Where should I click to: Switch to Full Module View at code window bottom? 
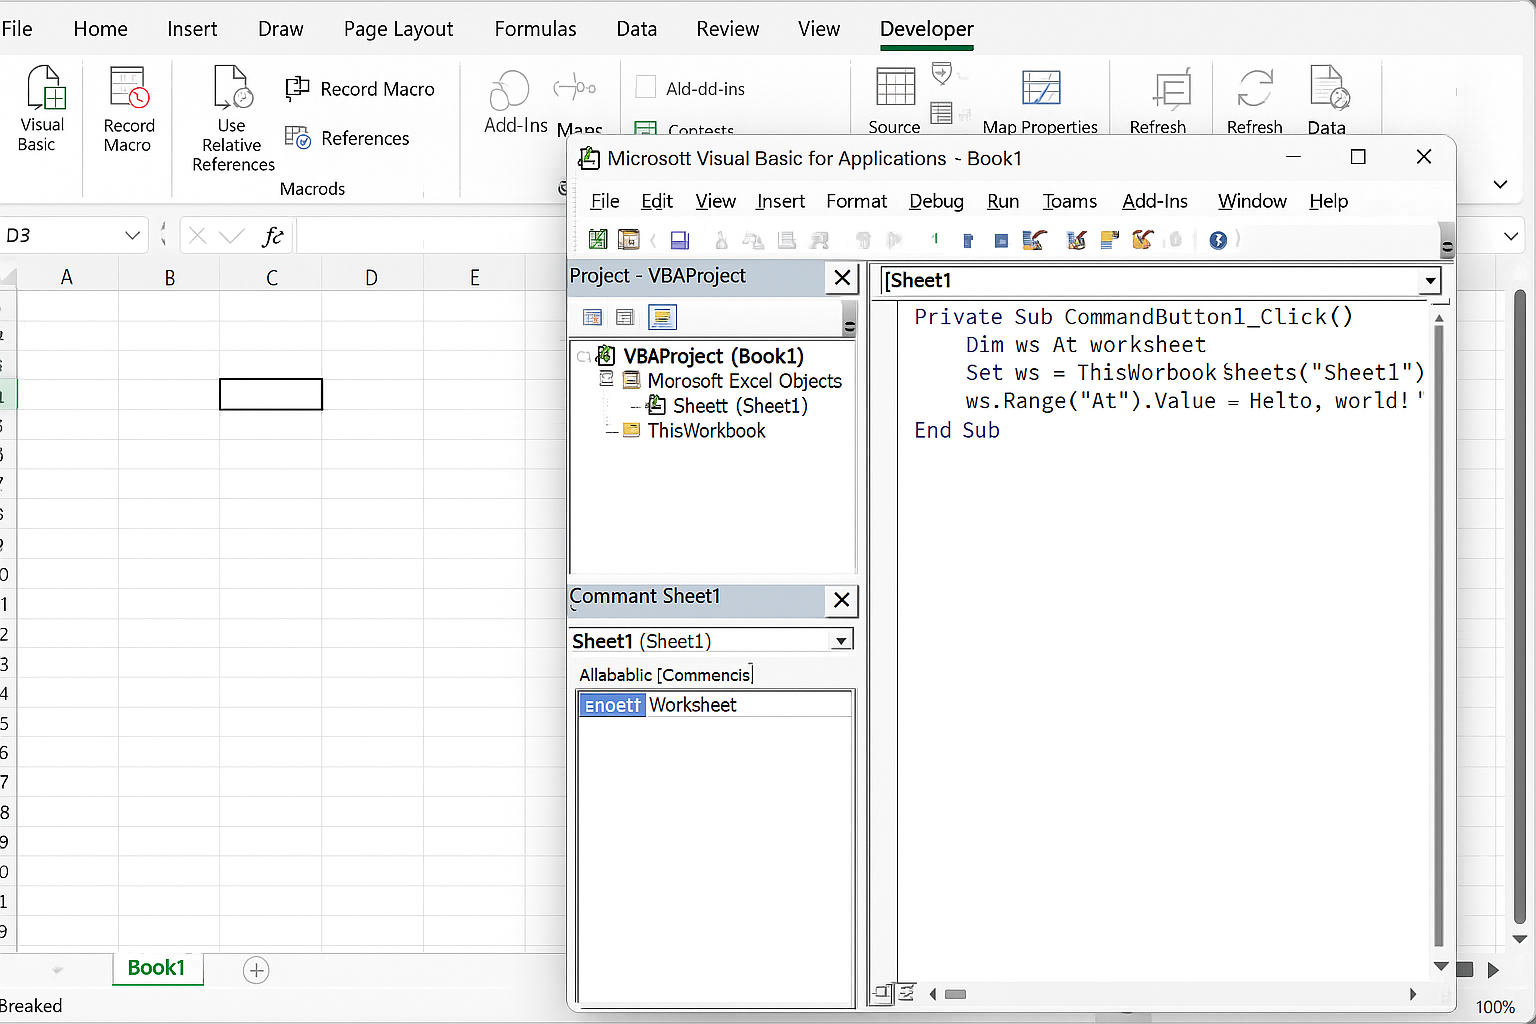[x=906, y=993]
